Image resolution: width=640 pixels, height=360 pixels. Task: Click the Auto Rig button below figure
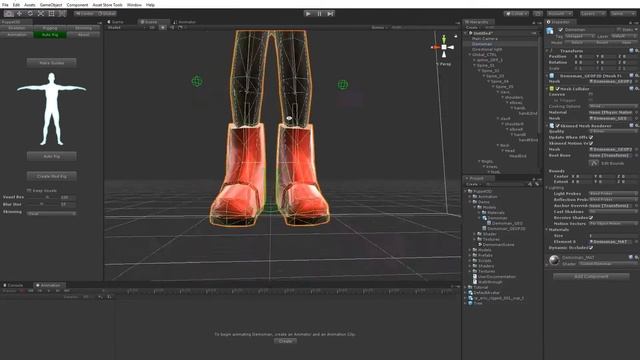[51, 156]
